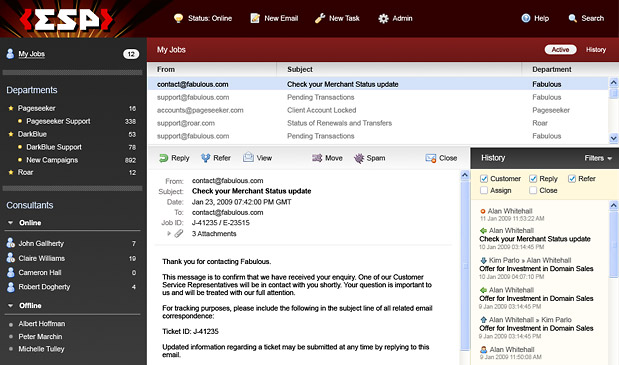Click the New Task wrench icon
Image resolution: width=619 pixels, height=365 pixels.
coord(320,18)
